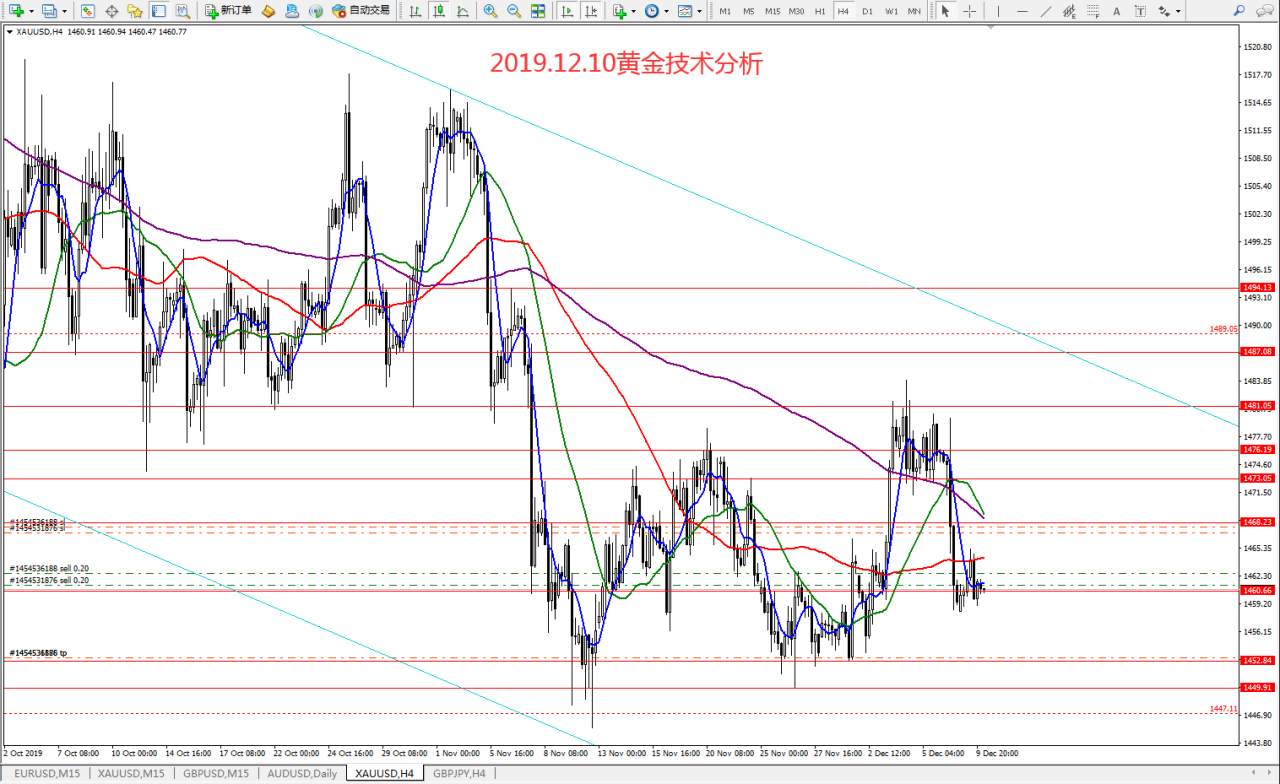Switch to AUDUSD,Daily chart tab
The height and width of the screenshot is (784, 1280).
[303, 774]
